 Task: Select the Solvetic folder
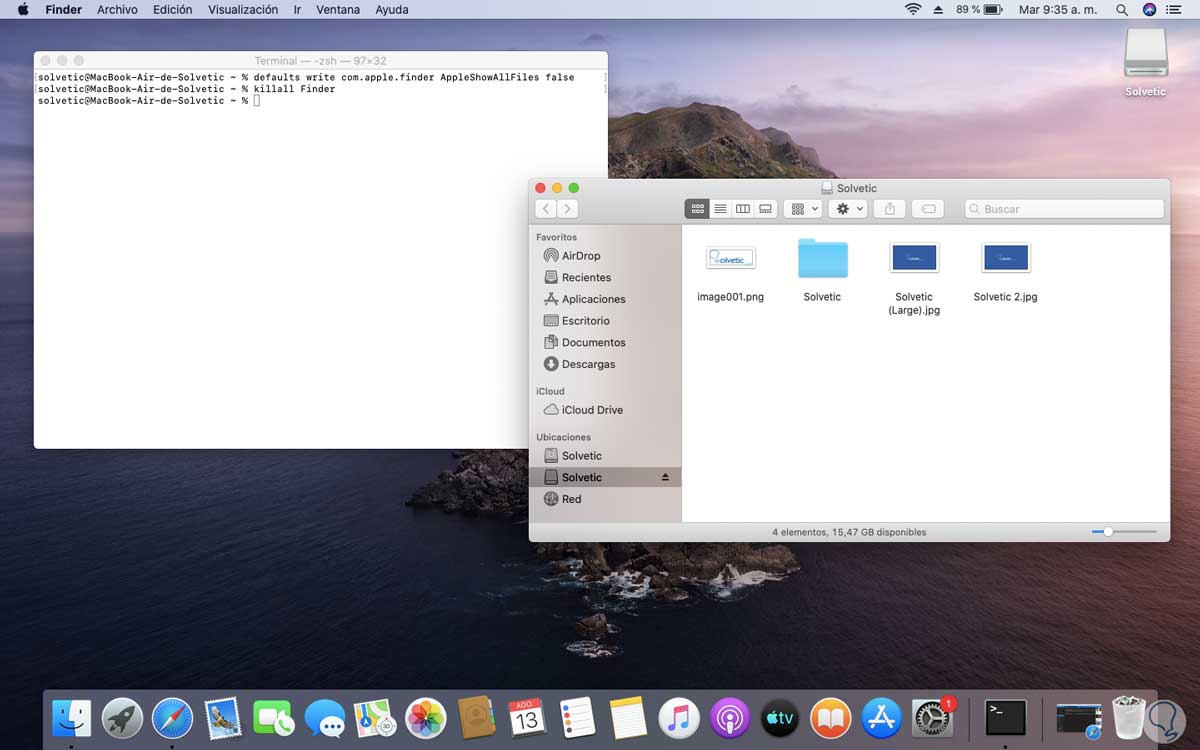point(822,259)
